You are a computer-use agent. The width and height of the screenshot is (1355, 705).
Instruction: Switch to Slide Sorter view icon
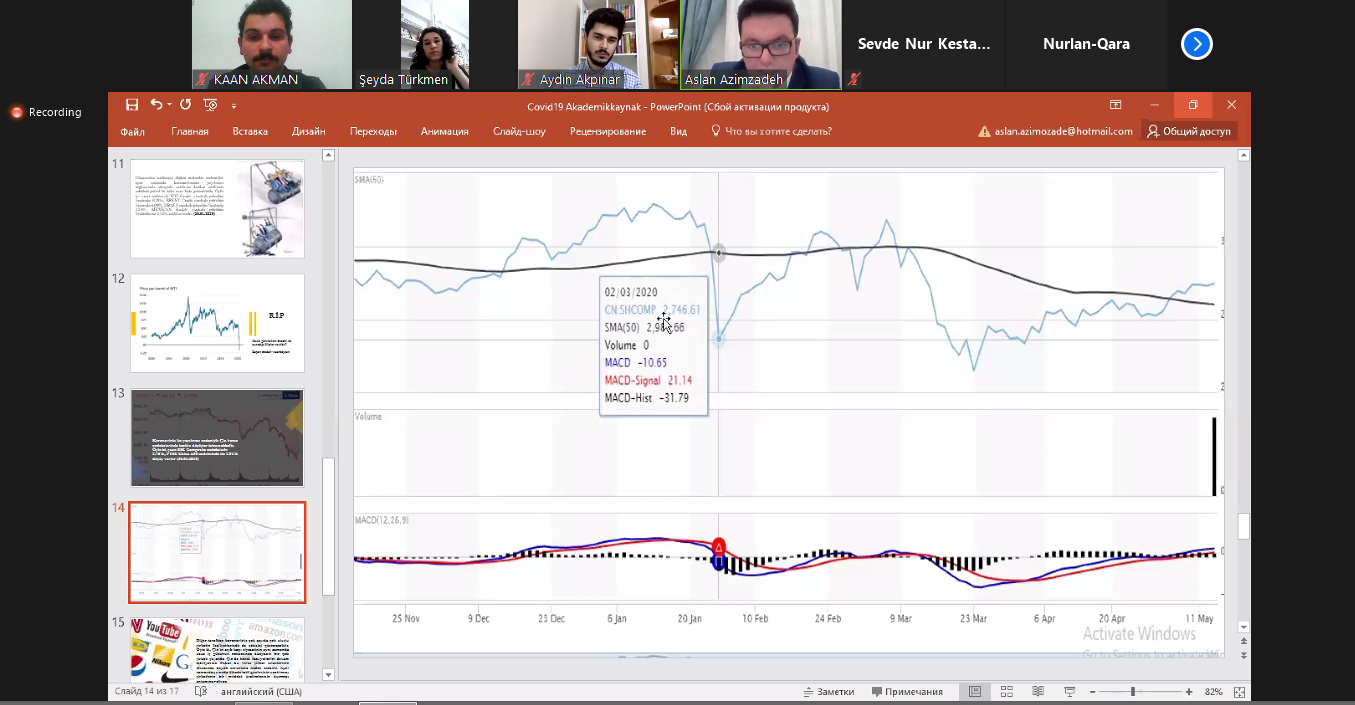[x=1007, y=692]
